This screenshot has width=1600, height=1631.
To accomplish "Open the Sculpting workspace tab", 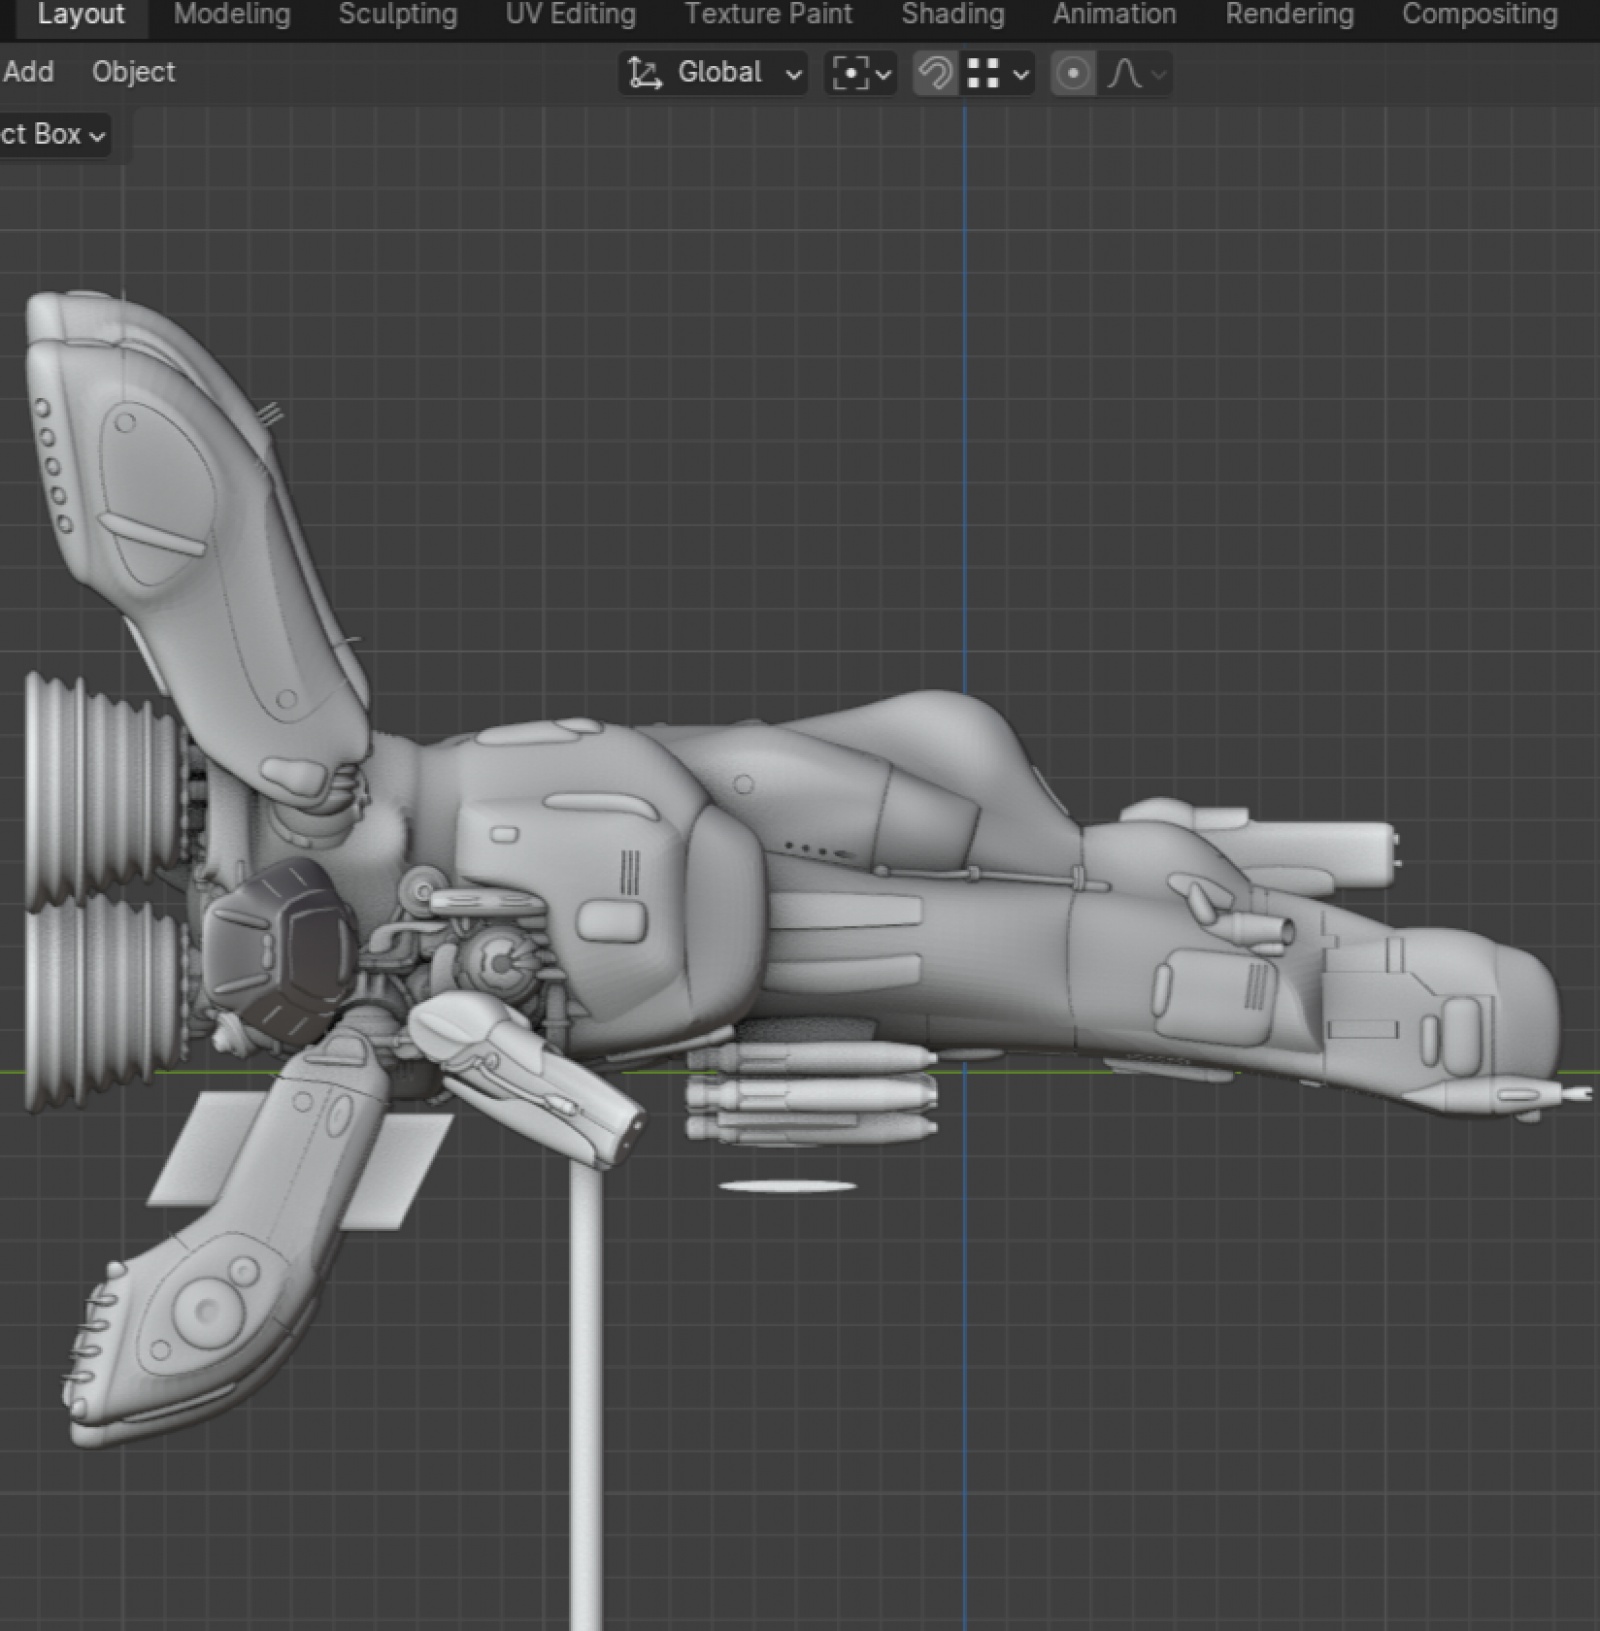I will (x=397, y=14).
